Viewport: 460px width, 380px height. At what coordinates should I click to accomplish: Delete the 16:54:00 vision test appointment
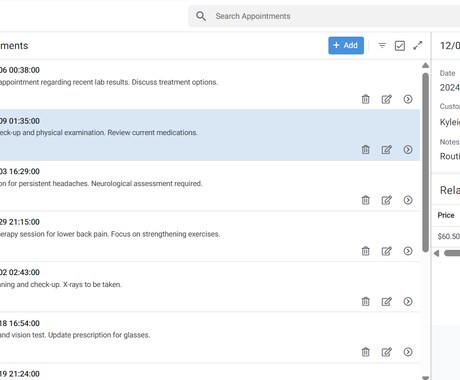coord(366,352)
